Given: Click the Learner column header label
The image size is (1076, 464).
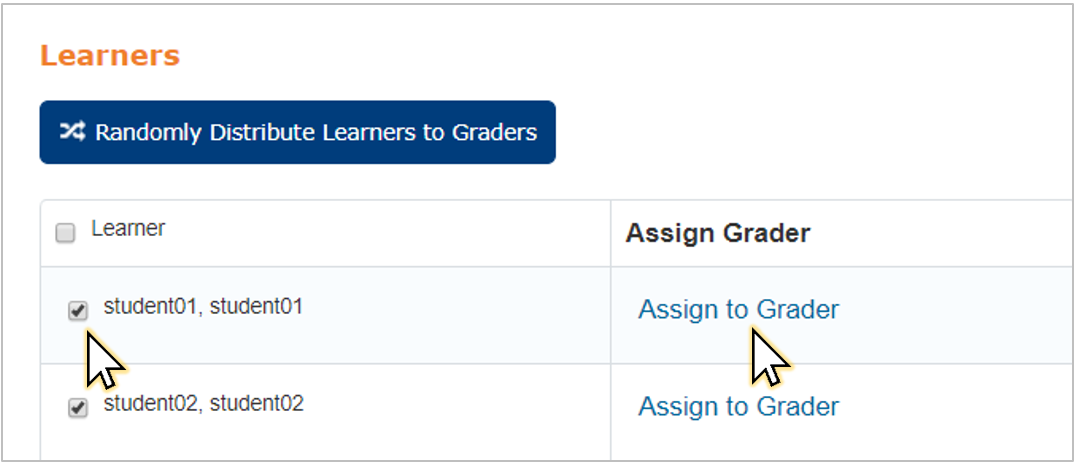Looking at the screenshot, I should [x=128, y=229].
